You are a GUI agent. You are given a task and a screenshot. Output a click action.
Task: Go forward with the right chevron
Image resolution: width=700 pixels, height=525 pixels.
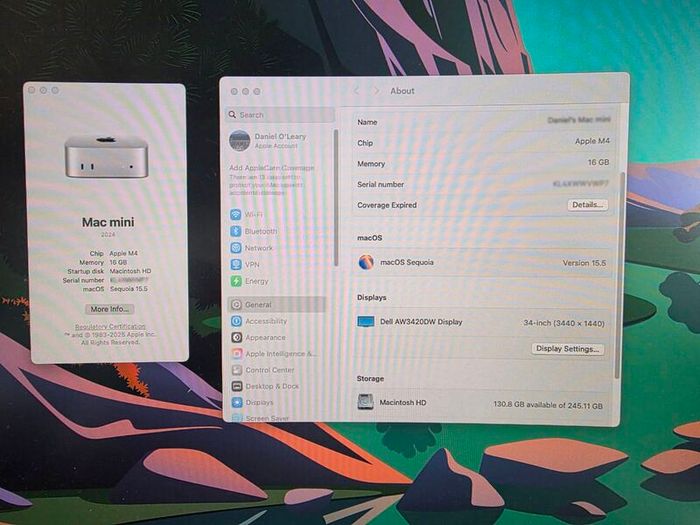[x=376, y=91]
